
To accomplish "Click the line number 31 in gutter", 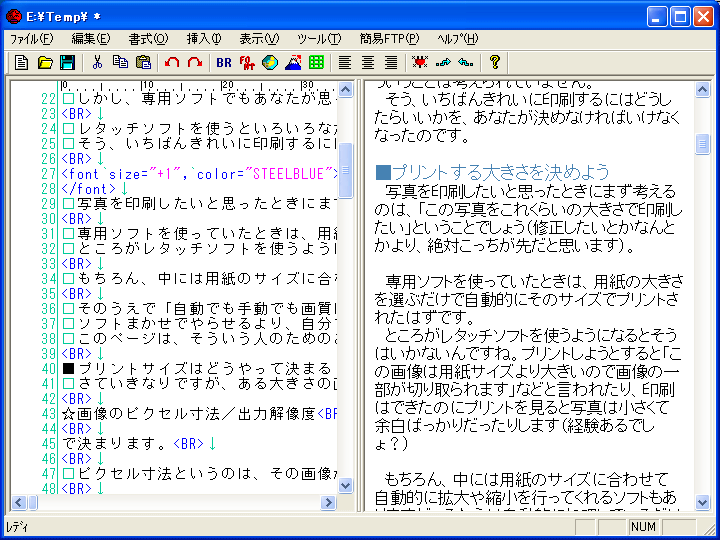I will (48, 234).
